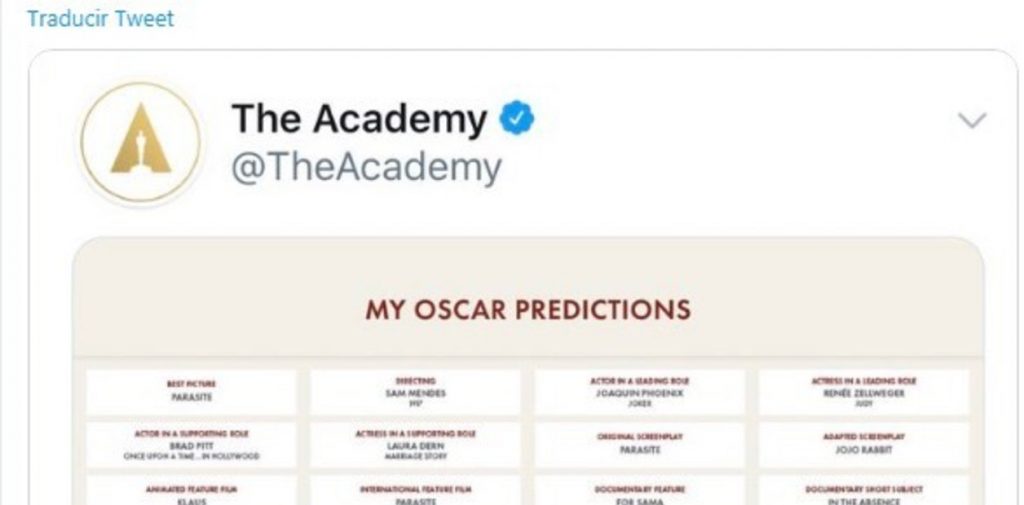This screenshot has width=1024, height=505.
Task: Click the Documentary Short Subject card
Action: (x=863, y=491)
